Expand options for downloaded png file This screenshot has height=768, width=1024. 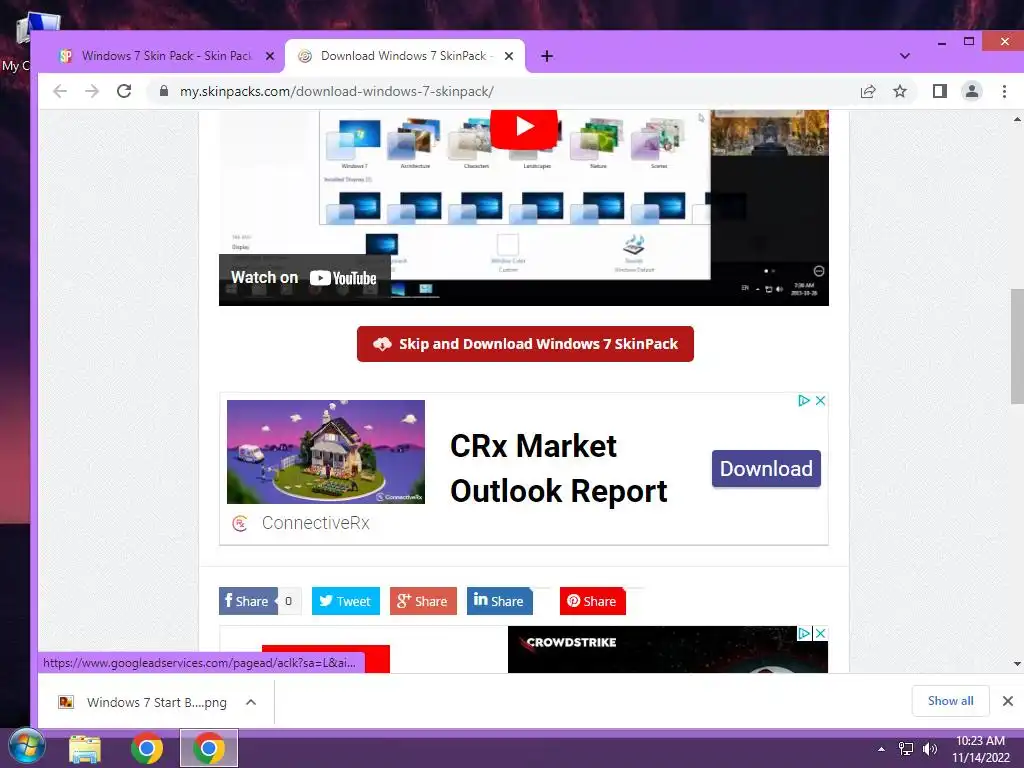pos(251,702)
